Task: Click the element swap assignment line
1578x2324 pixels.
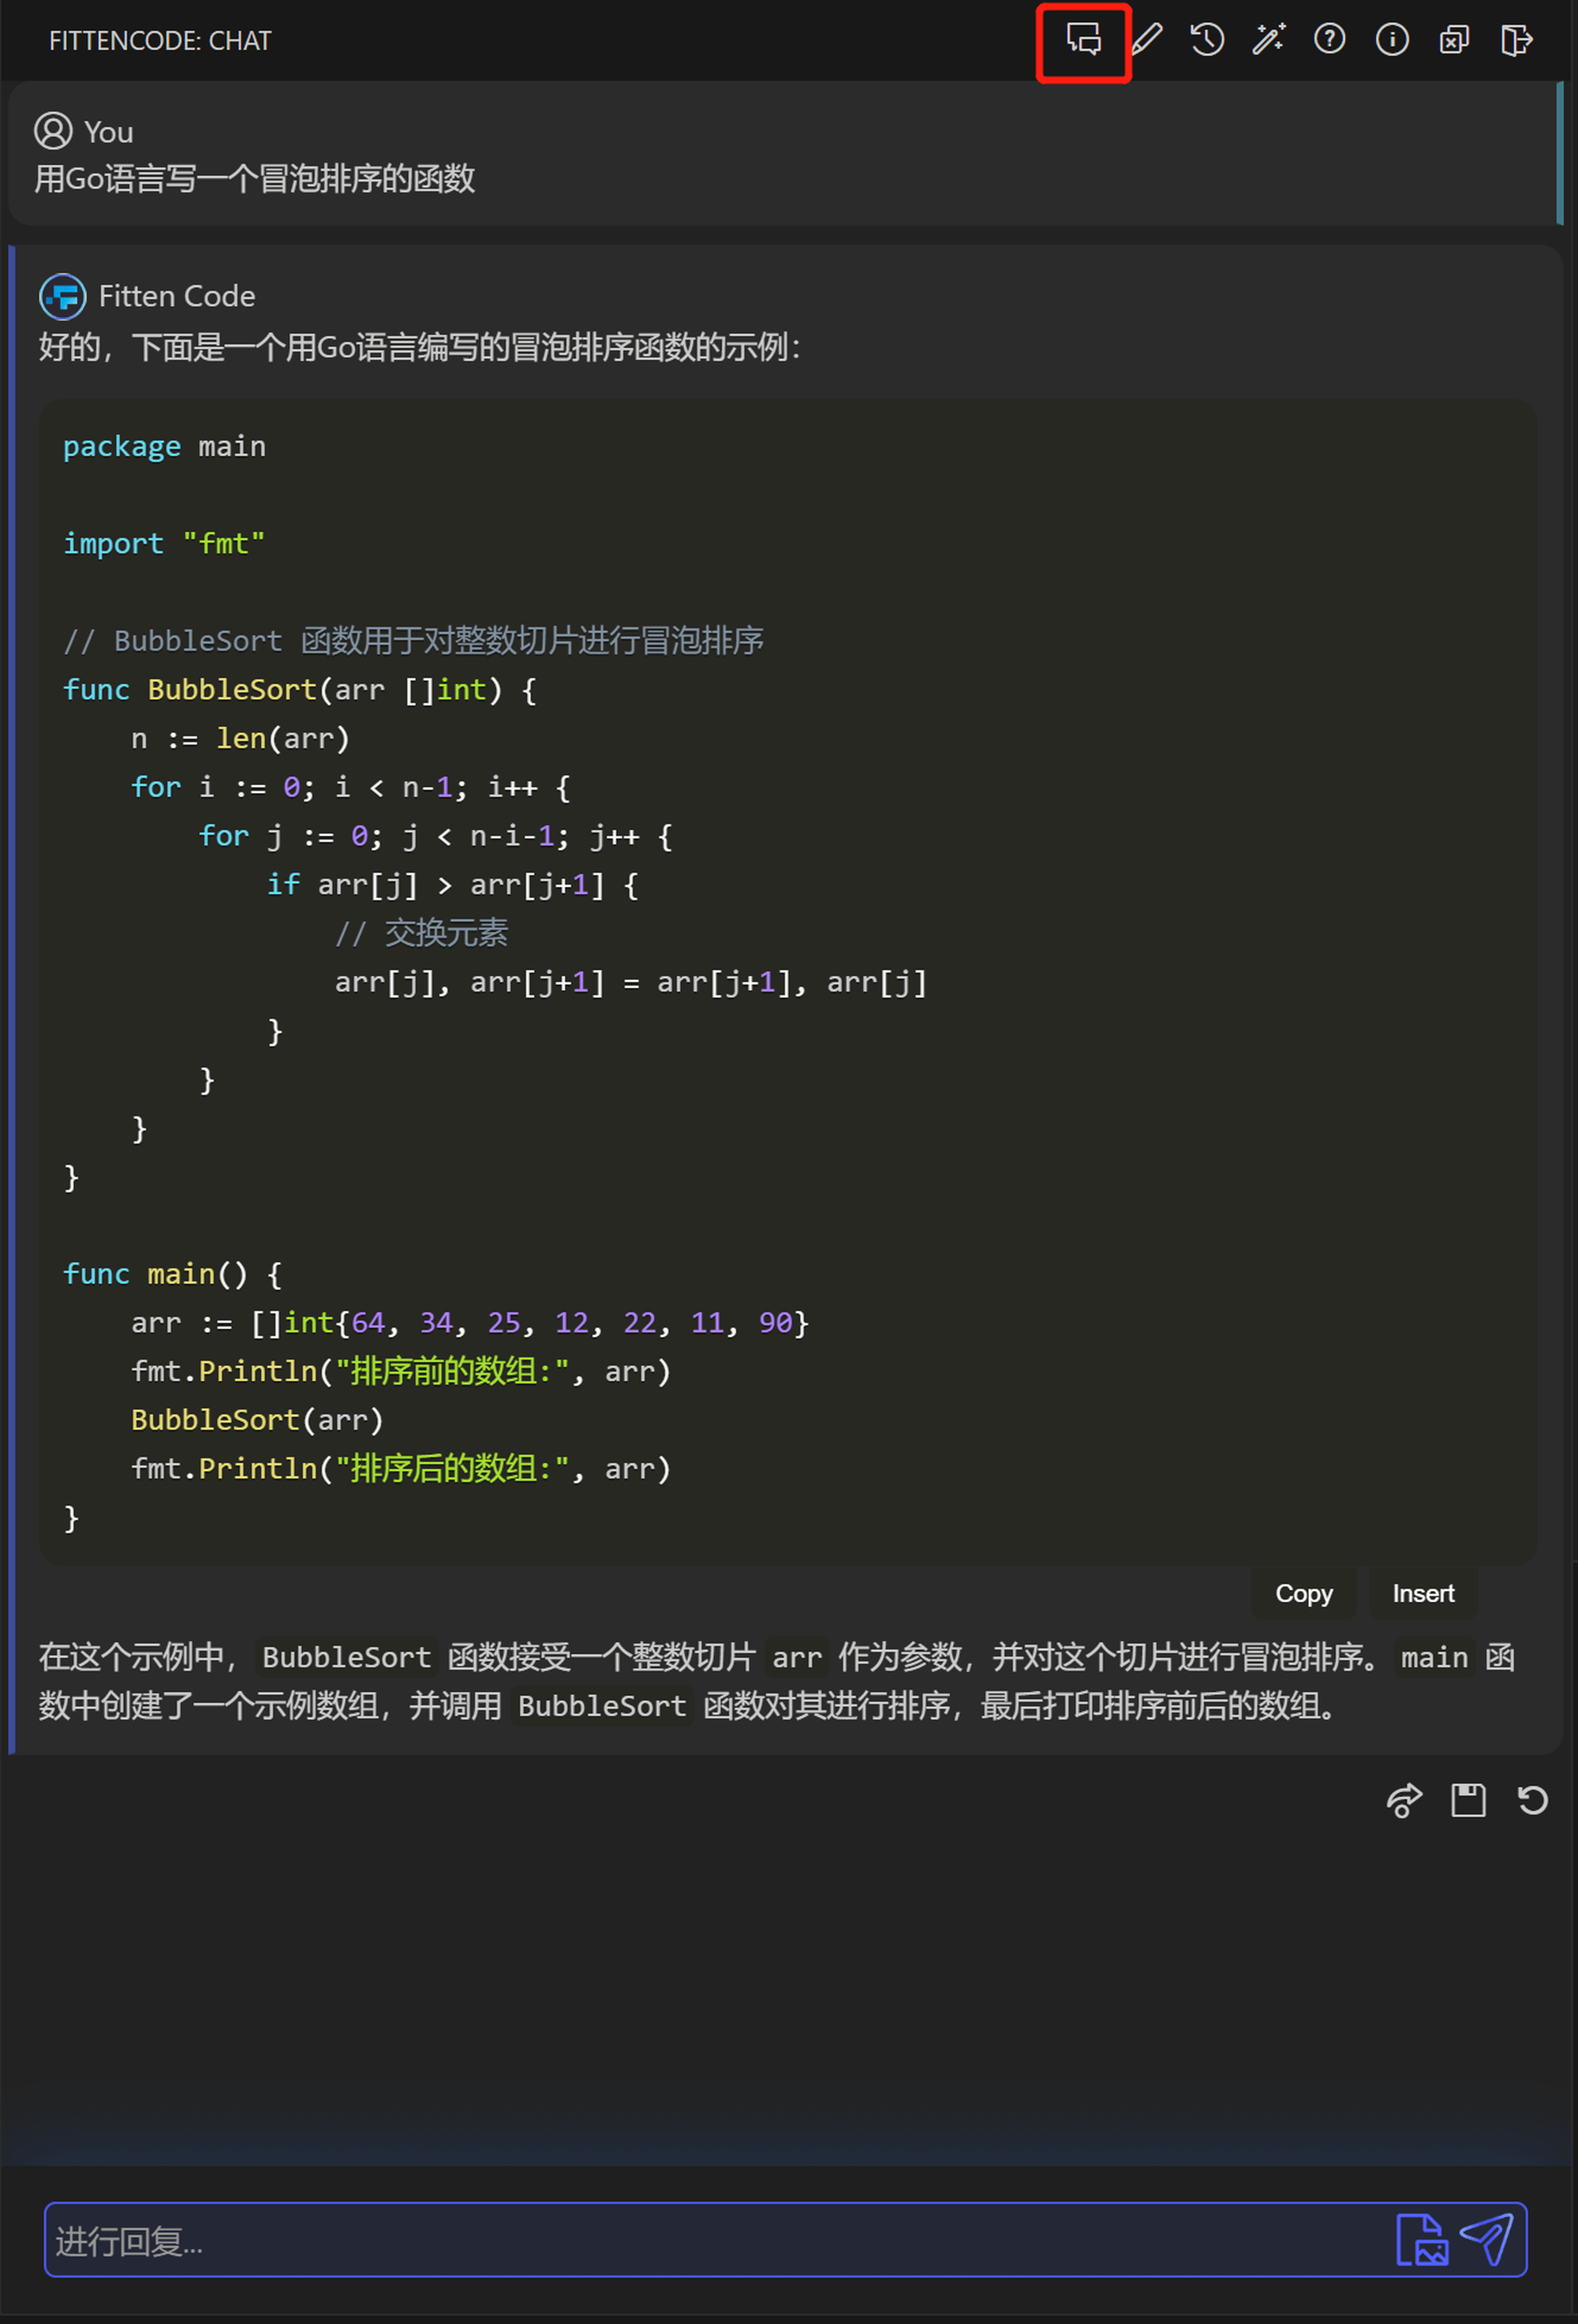Action: (631, 982)
